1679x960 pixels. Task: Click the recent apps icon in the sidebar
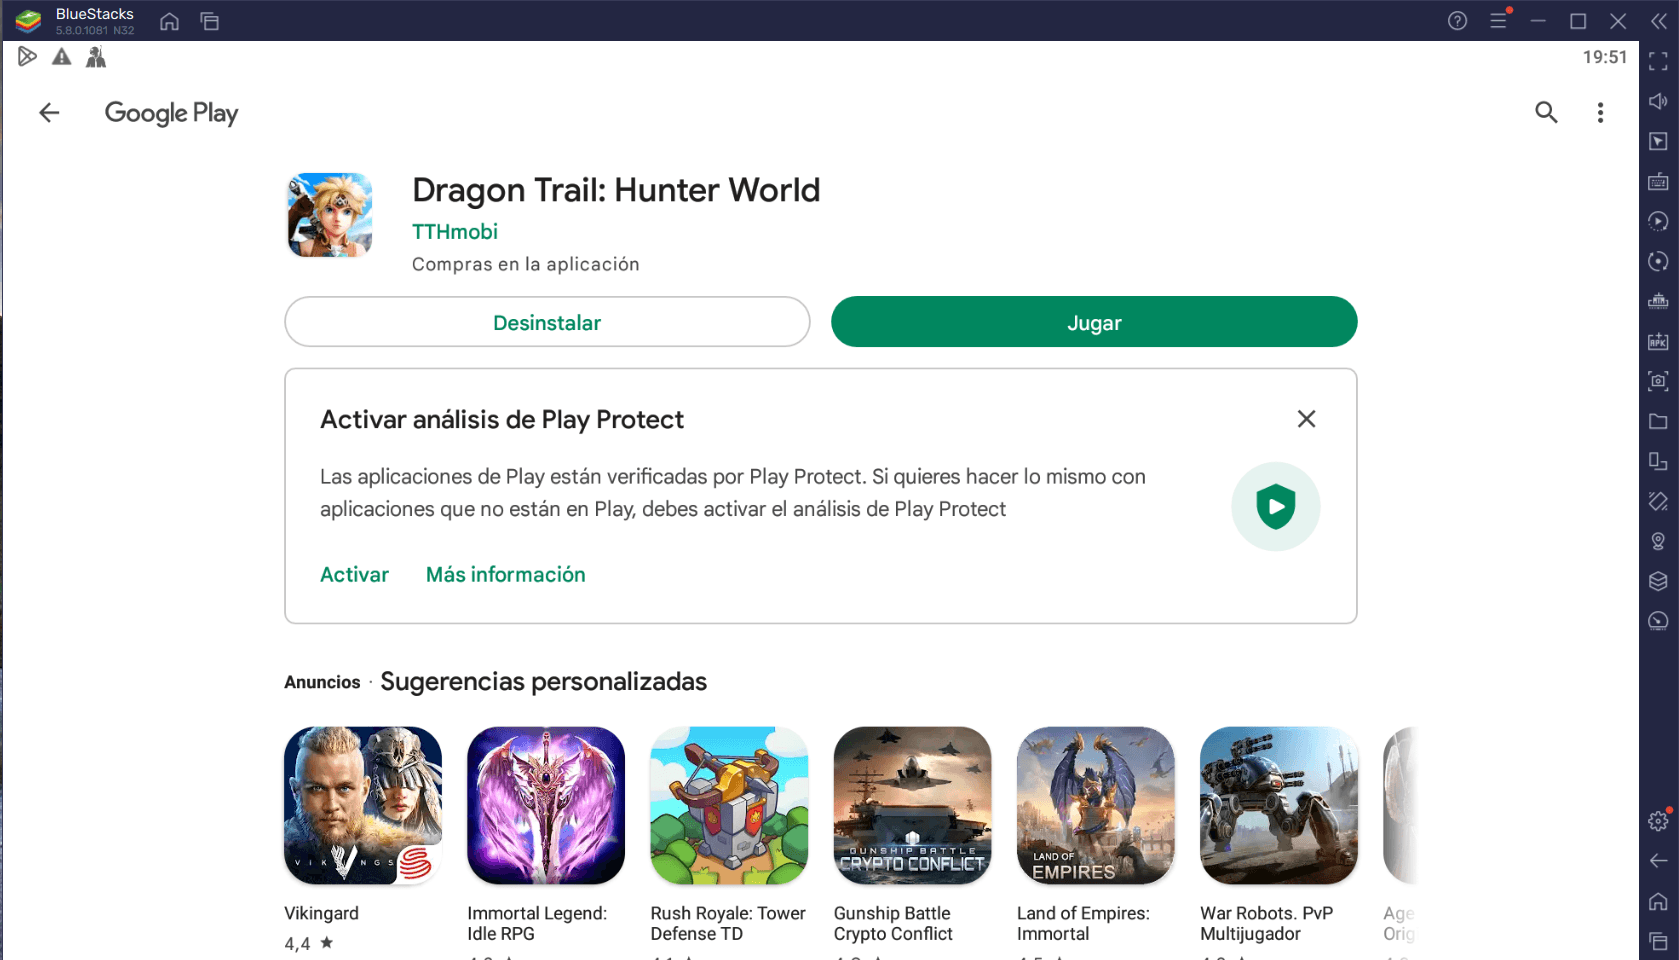click(1658, 941)
